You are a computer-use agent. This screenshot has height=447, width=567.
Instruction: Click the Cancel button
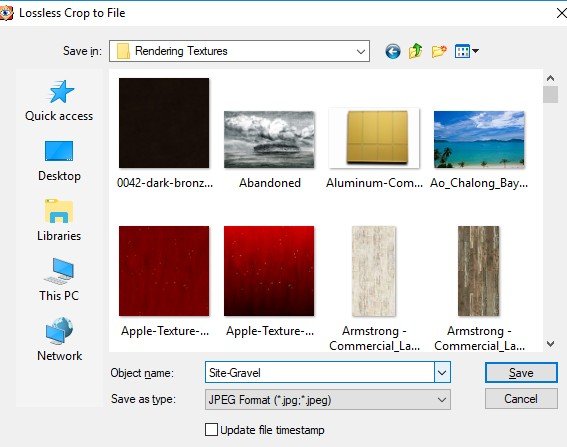point(521,399)
